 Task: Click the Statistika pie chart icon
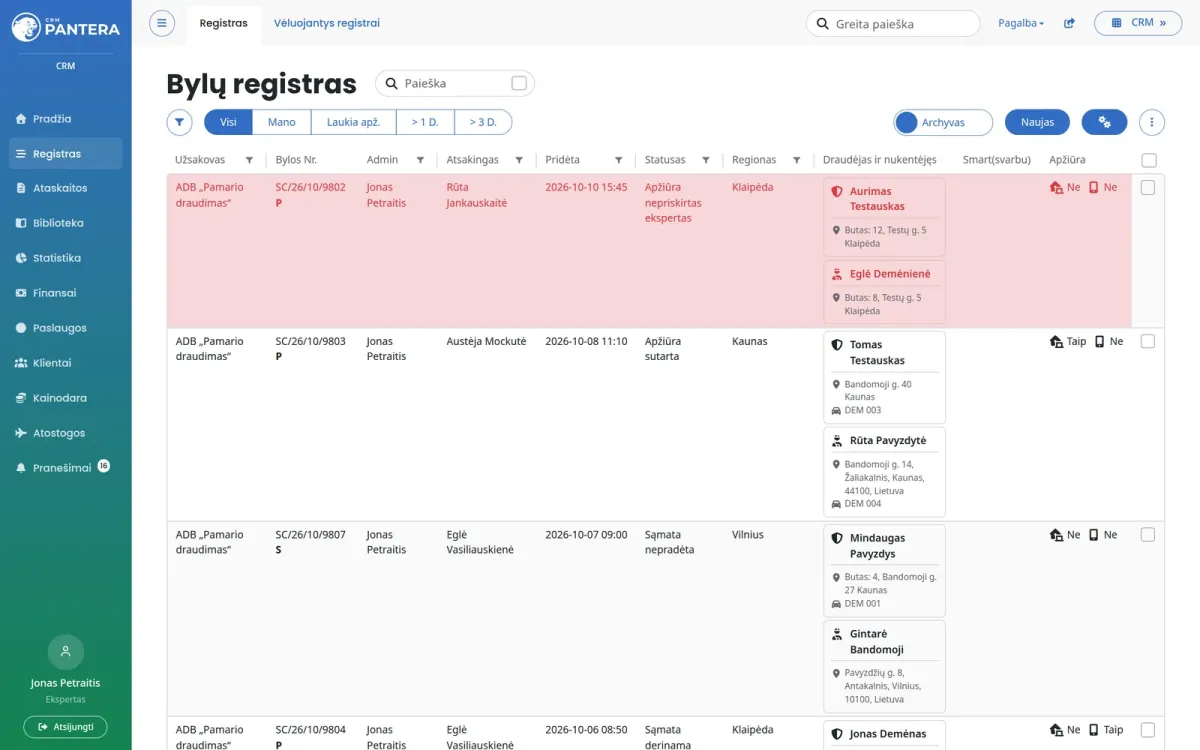pos(21,258)
